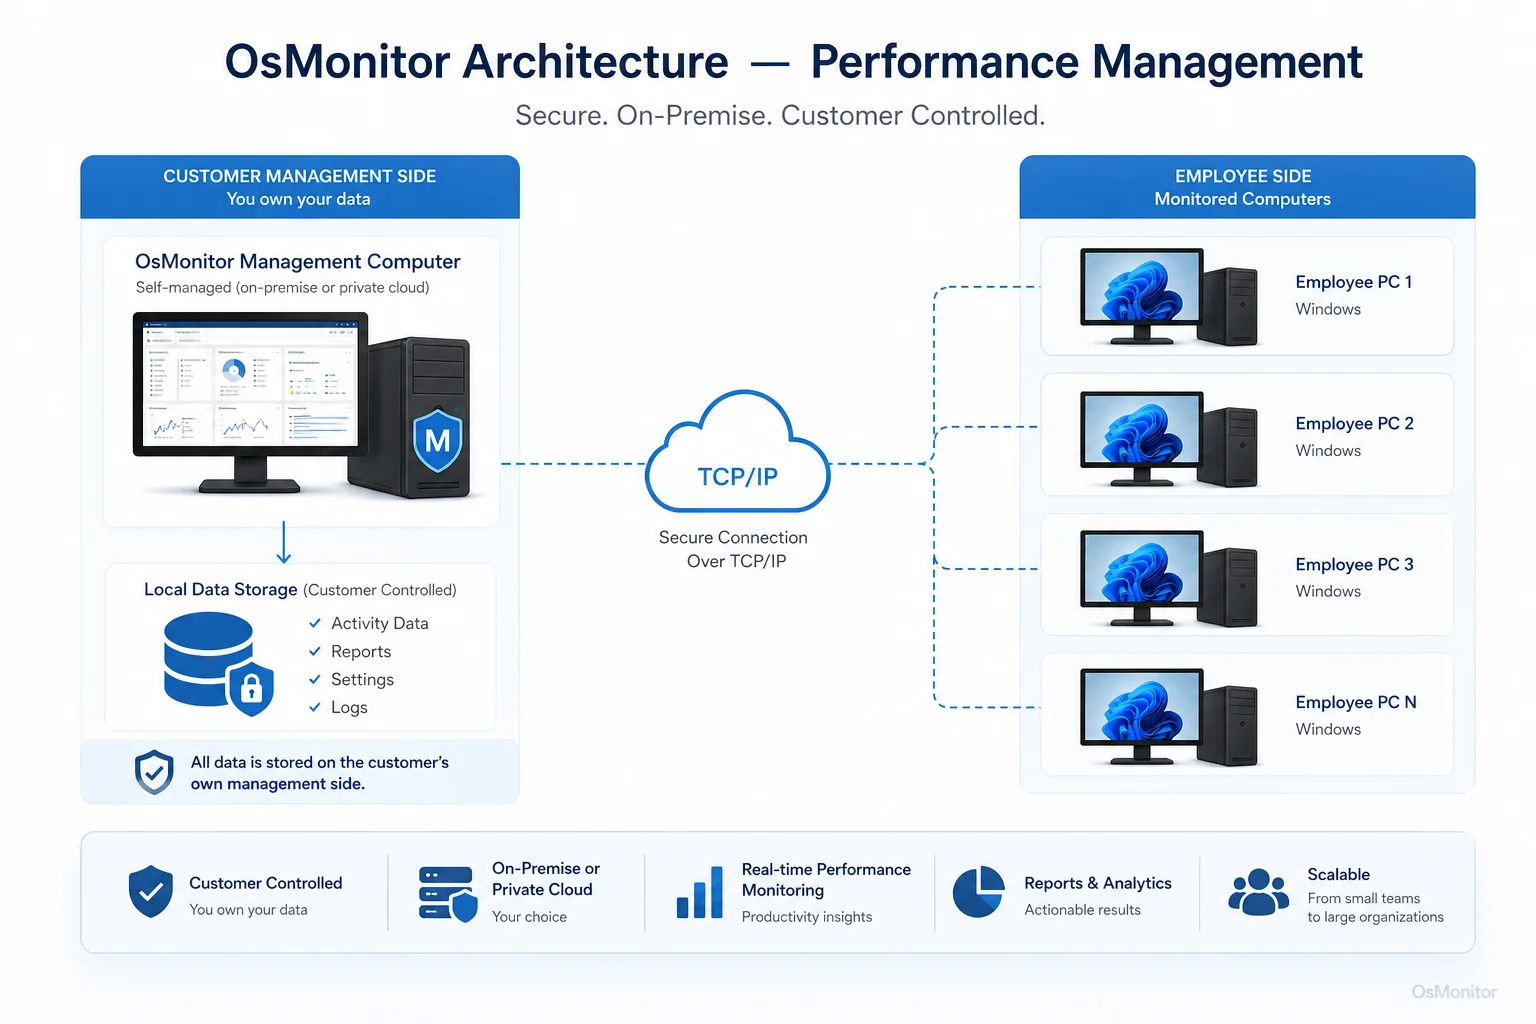This screenshot has height=1024, width=1536.
Task: Click the 'CUSTOMER MANAGEMENT SIDE' header
Action: pos(300,176)
